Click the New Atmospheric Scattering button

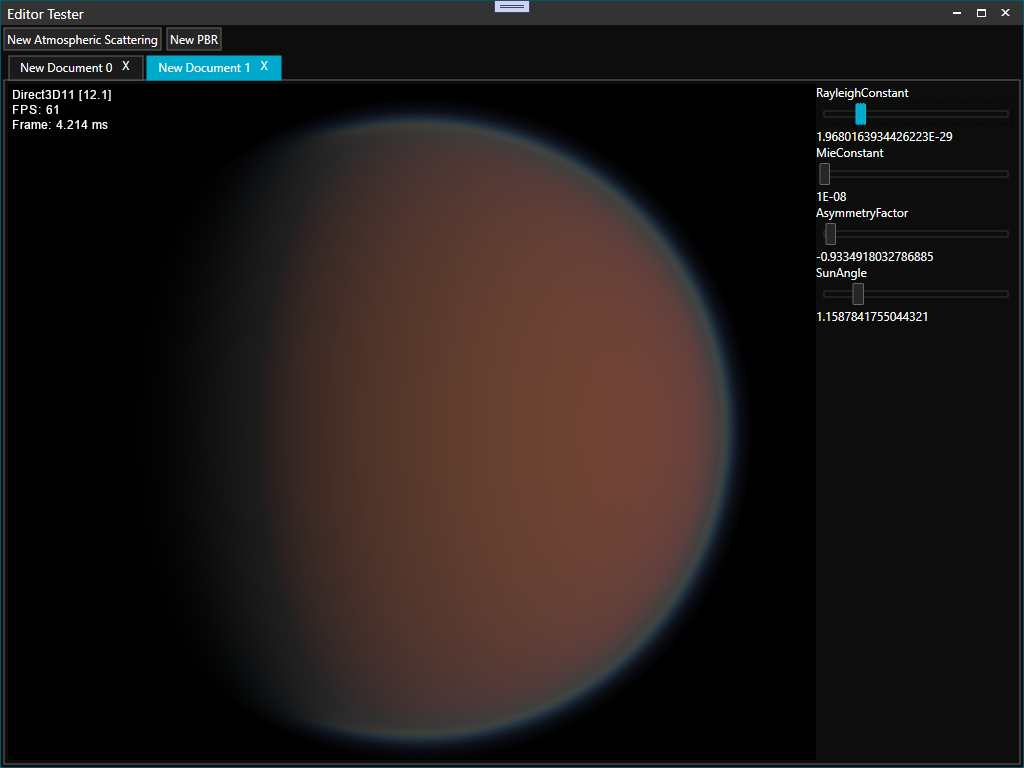[82, 40]
